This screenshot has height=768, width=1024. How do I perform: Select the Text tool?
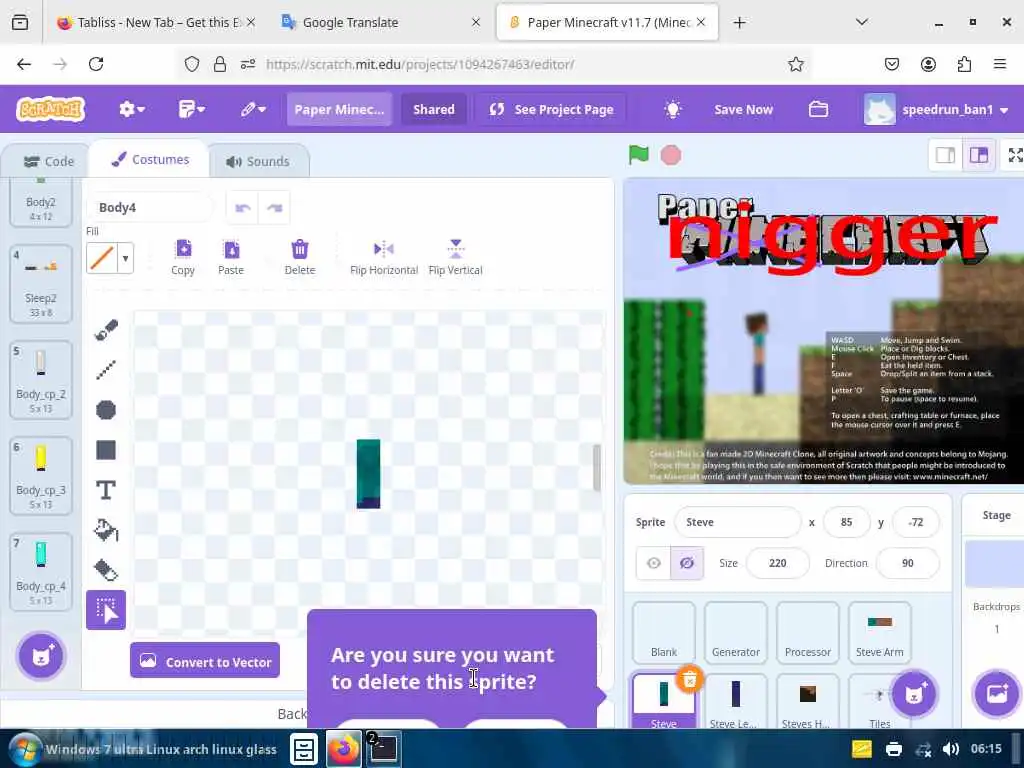(106, 490)
